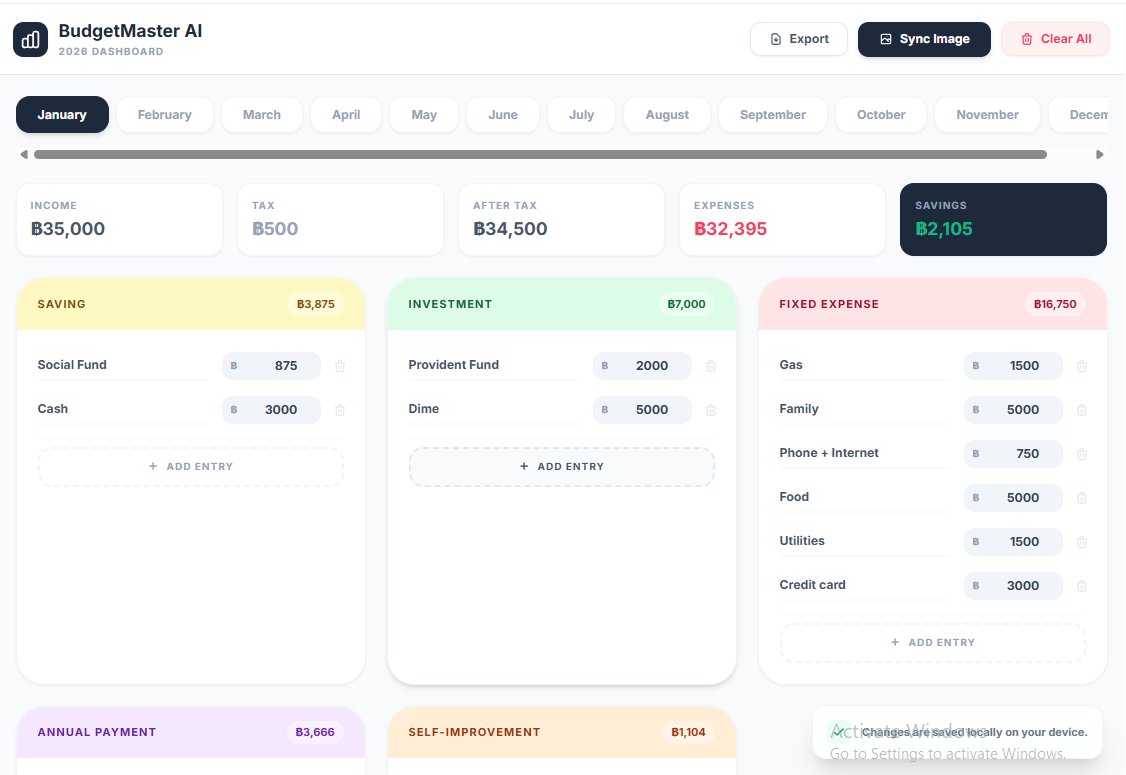Click the Saving total ฿3,875 badge
This screenshot has width=1126, height=775.
tap(316, 305)
